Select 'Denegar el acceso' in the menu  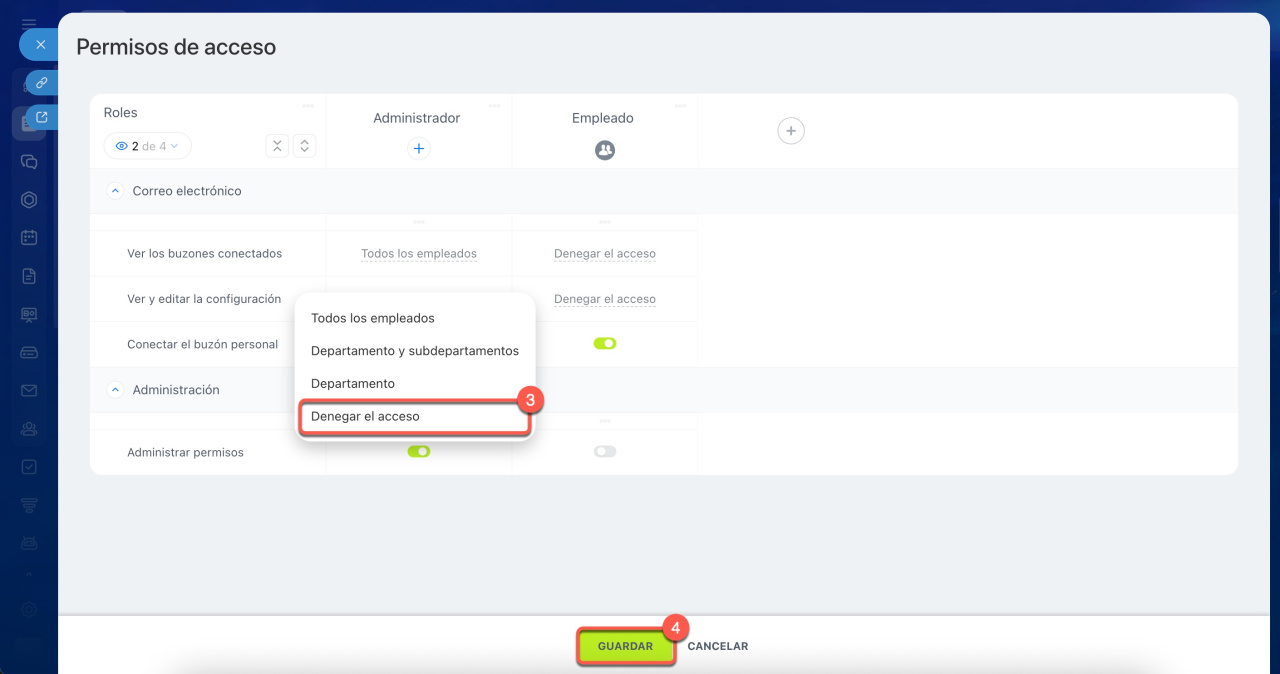click(x=365, y=416)
